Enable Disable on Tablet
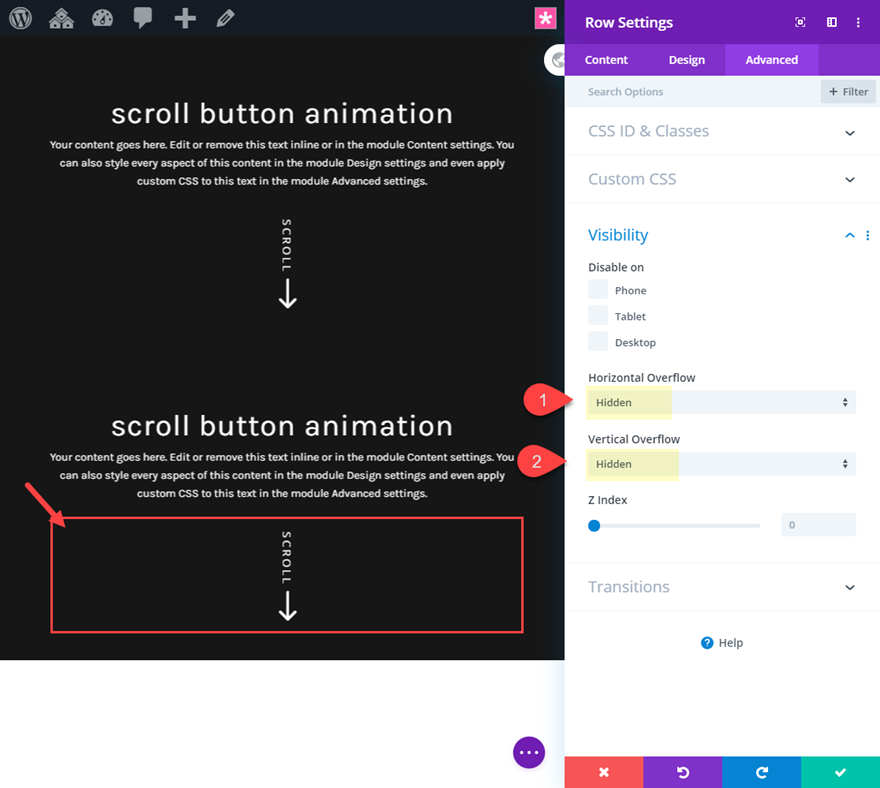Screen dimensions: 880x788 coord(599,315)
